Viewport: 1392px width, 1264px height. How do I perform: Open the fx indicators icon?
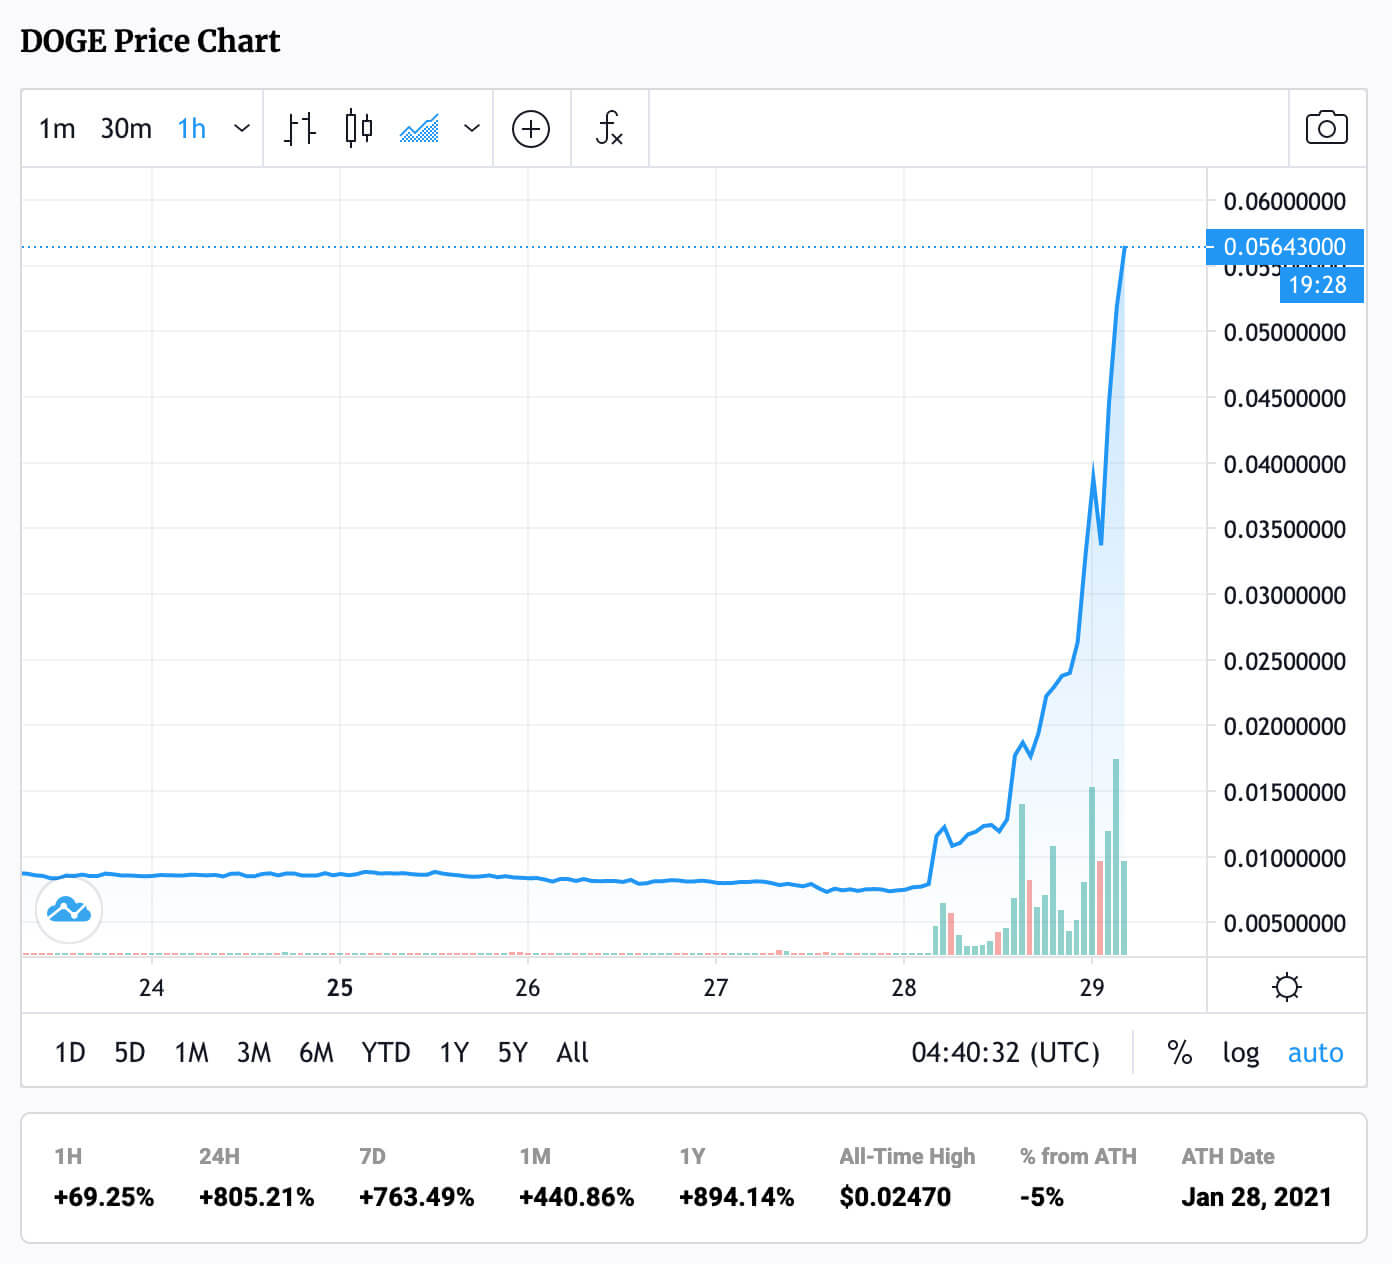pyautogui.click(x=609, y=128)
